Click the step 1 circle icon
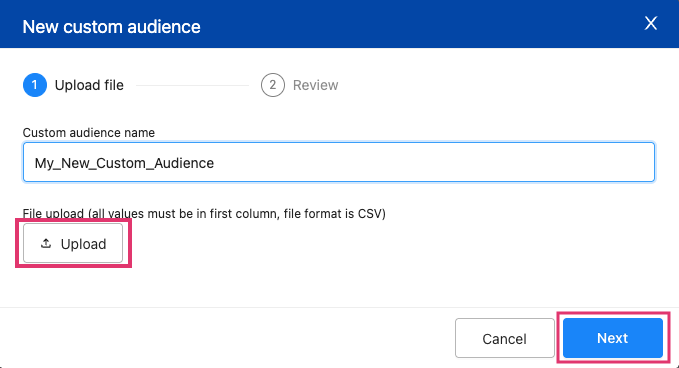679x368 pixels. click(x=35, y=85)
